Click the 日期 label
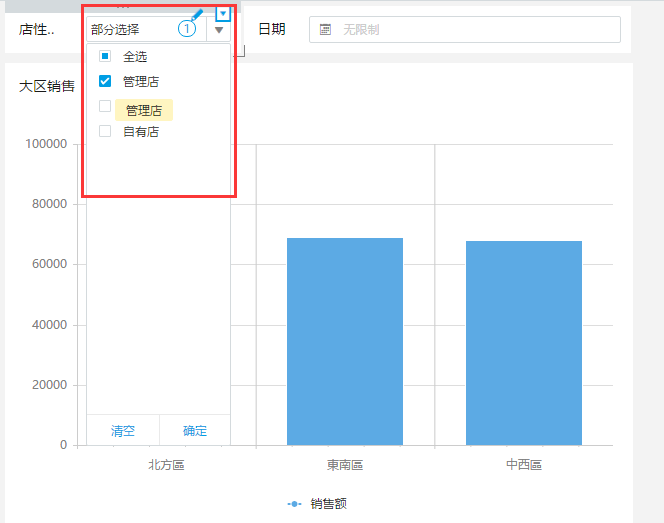The image size is (664, 523). 271,29
